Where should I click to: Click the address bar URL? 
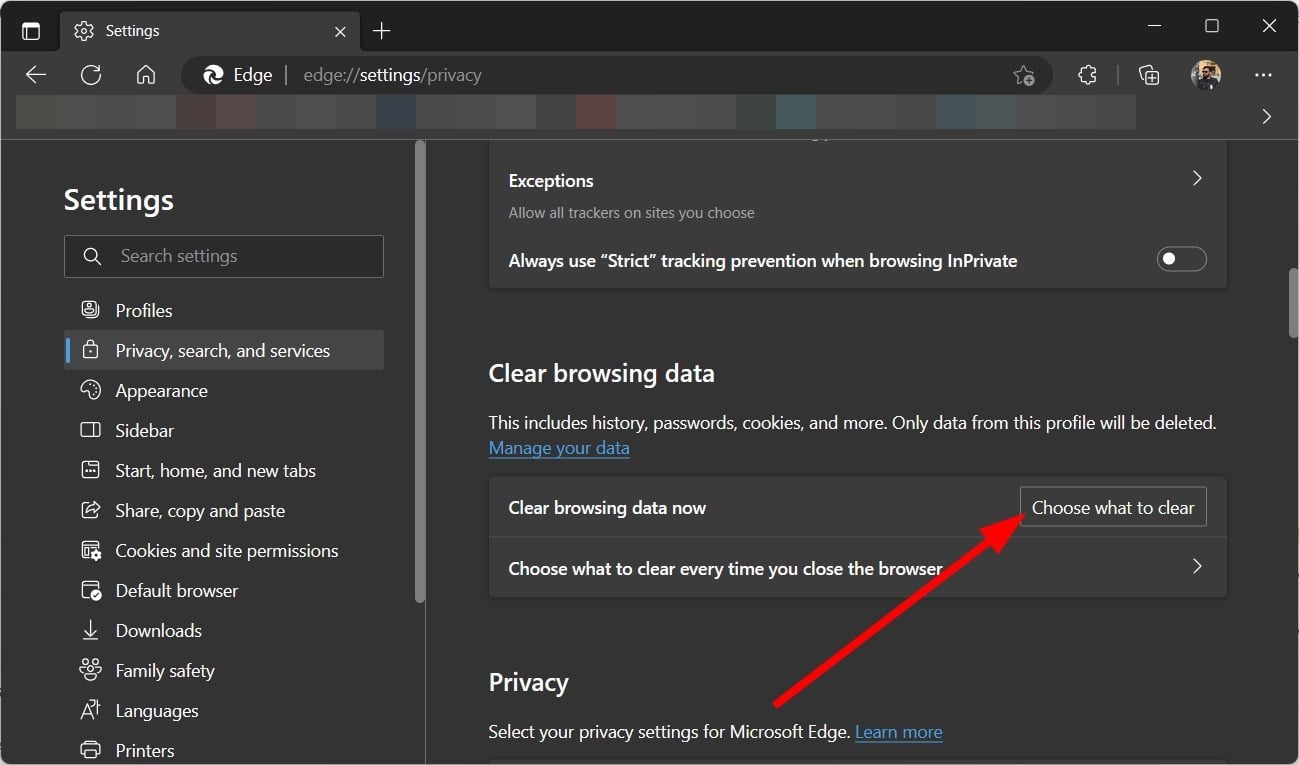pyautogui.click(x=392, y=75)
